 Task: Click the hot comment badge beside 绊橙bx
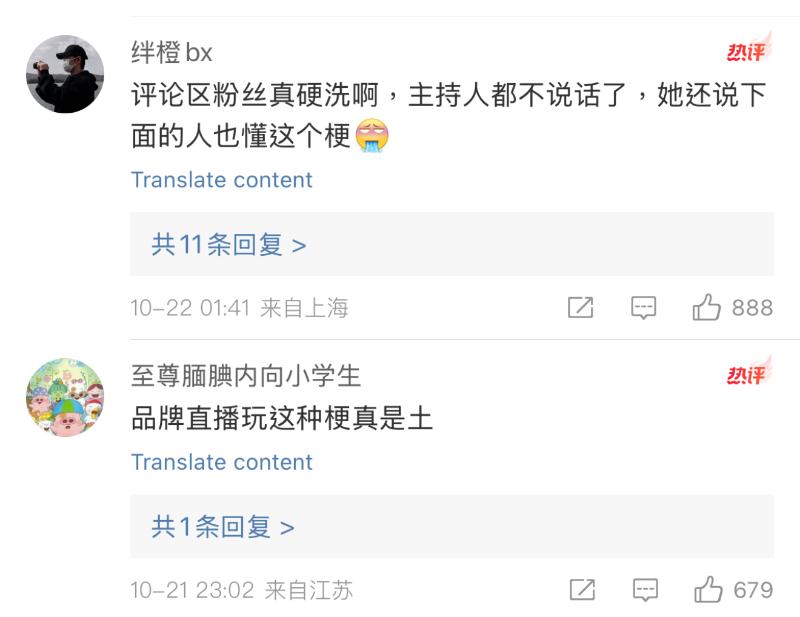point(747,50)
